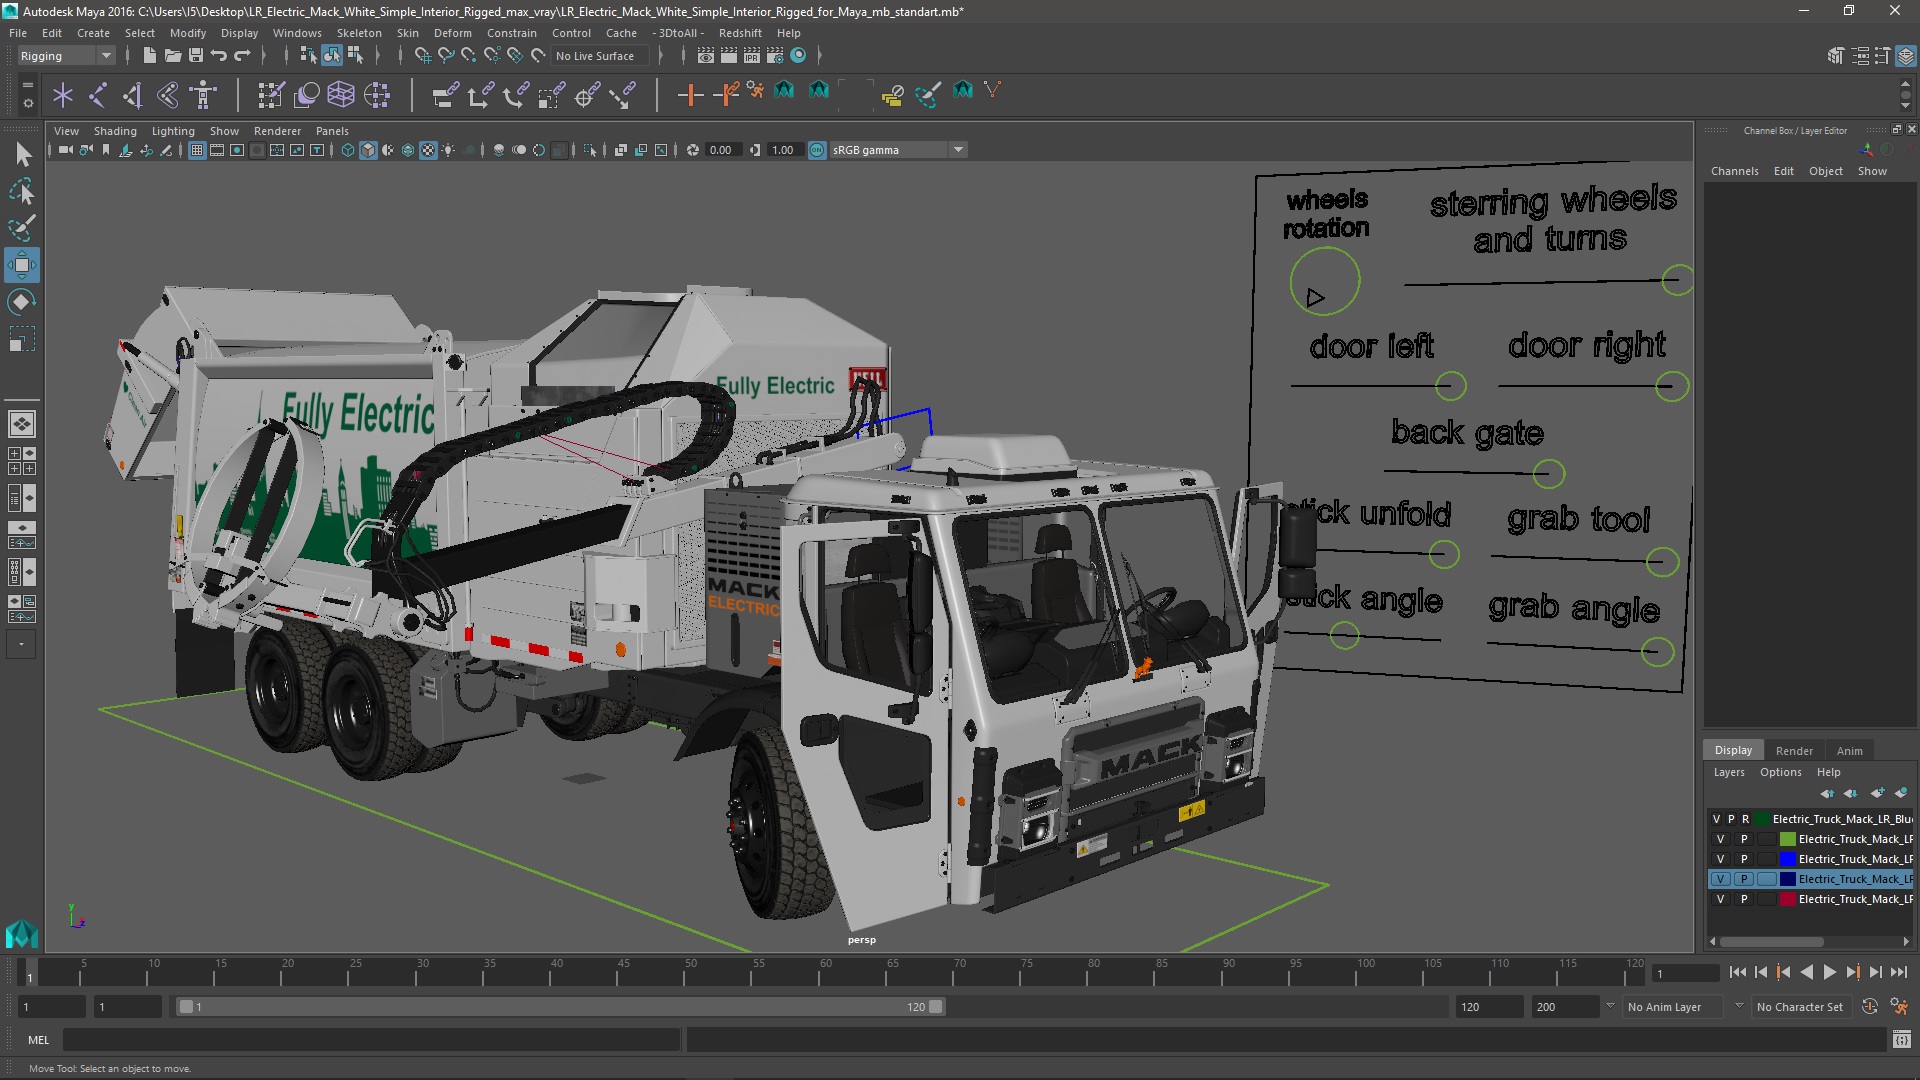
Task: Open the shelf options gear menu
Action: (x=28, y=103)
